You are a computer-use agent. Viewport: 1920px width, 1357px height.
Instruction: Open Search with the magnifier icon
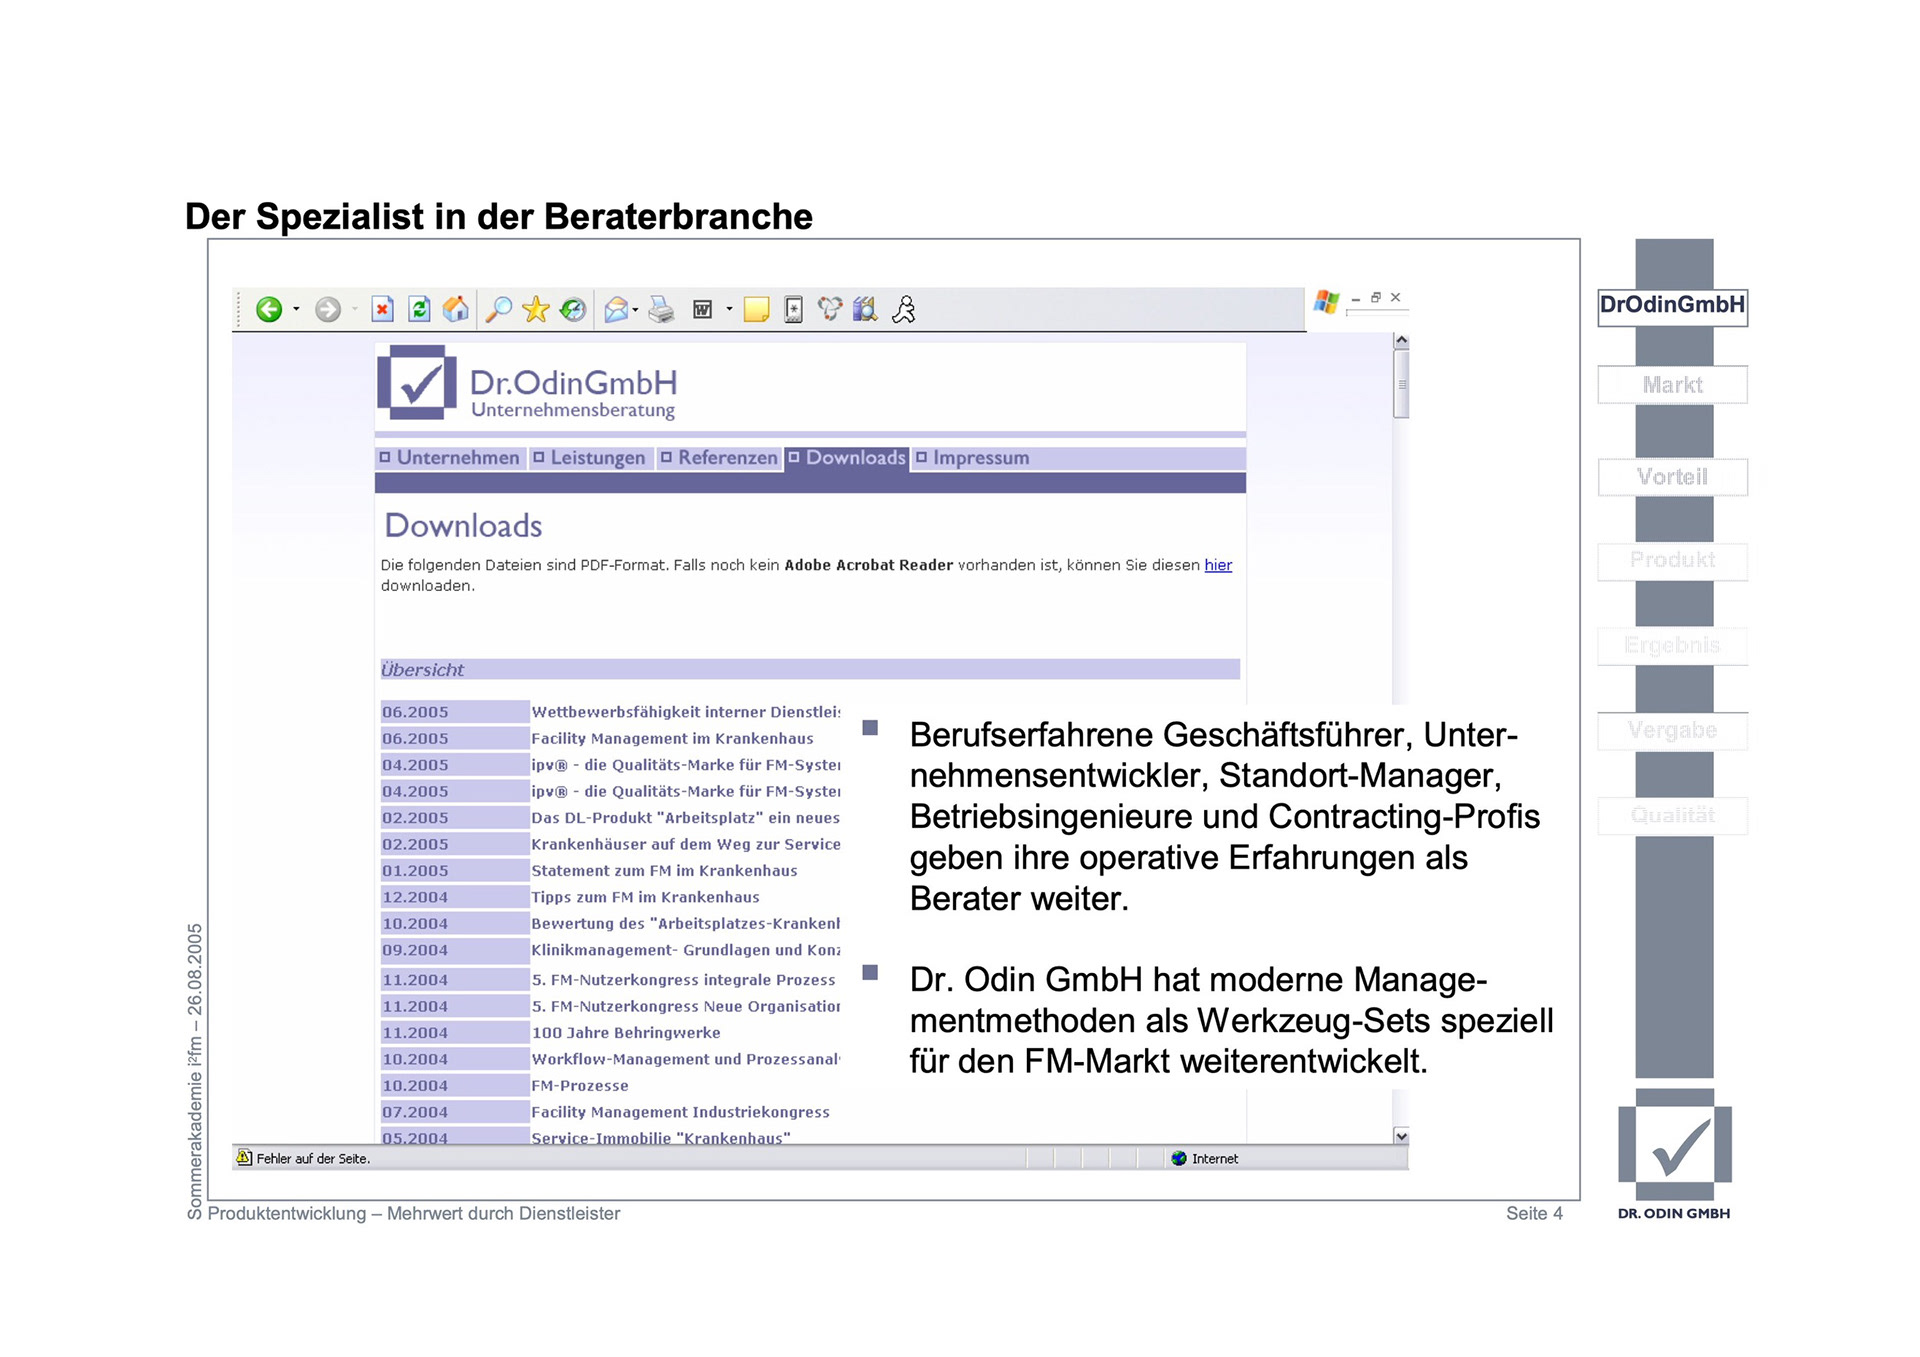(x=498, y=310)
